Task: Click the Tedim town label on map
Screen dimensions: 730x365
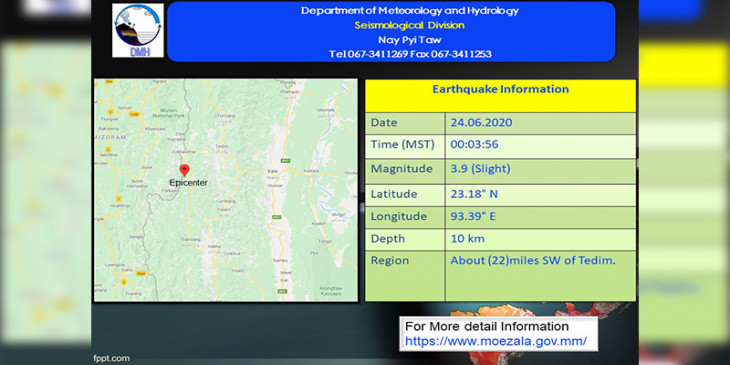Action: point(221,146)
